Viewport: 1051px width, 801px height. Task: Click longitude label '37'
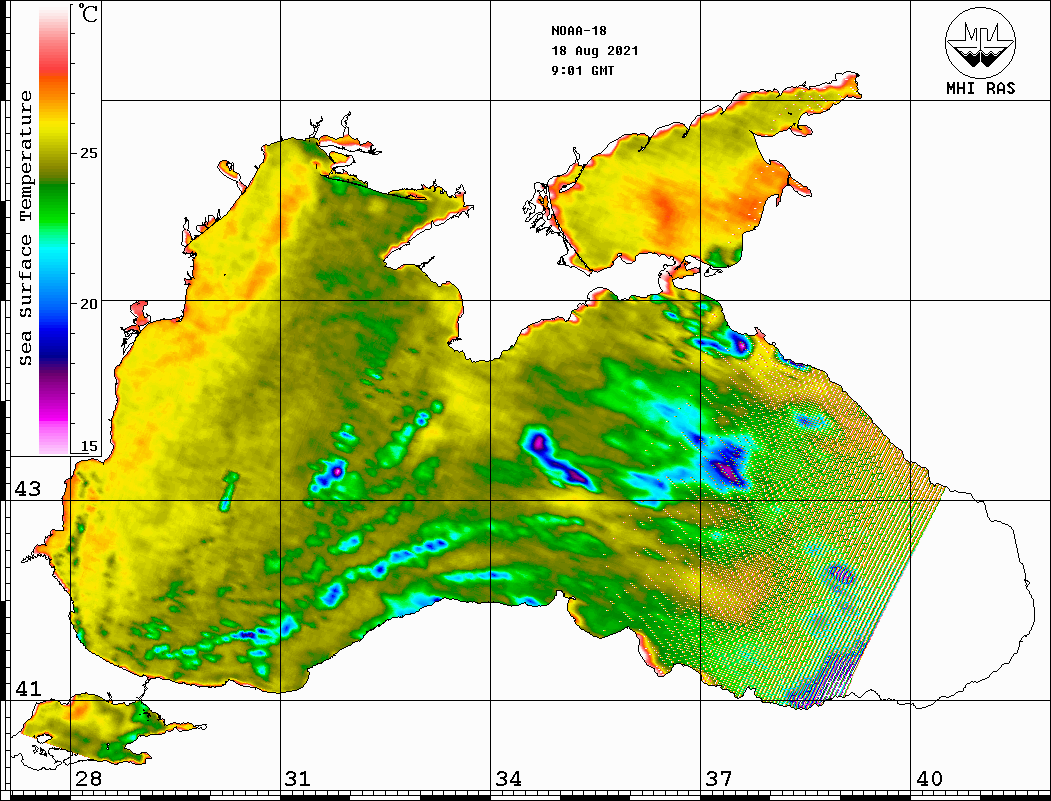click(719, 778)
